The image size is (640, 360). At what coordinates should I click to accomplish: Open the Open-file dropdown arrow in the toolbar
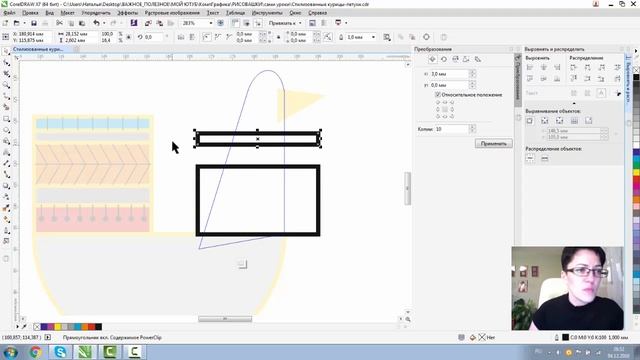coord(24,23)
